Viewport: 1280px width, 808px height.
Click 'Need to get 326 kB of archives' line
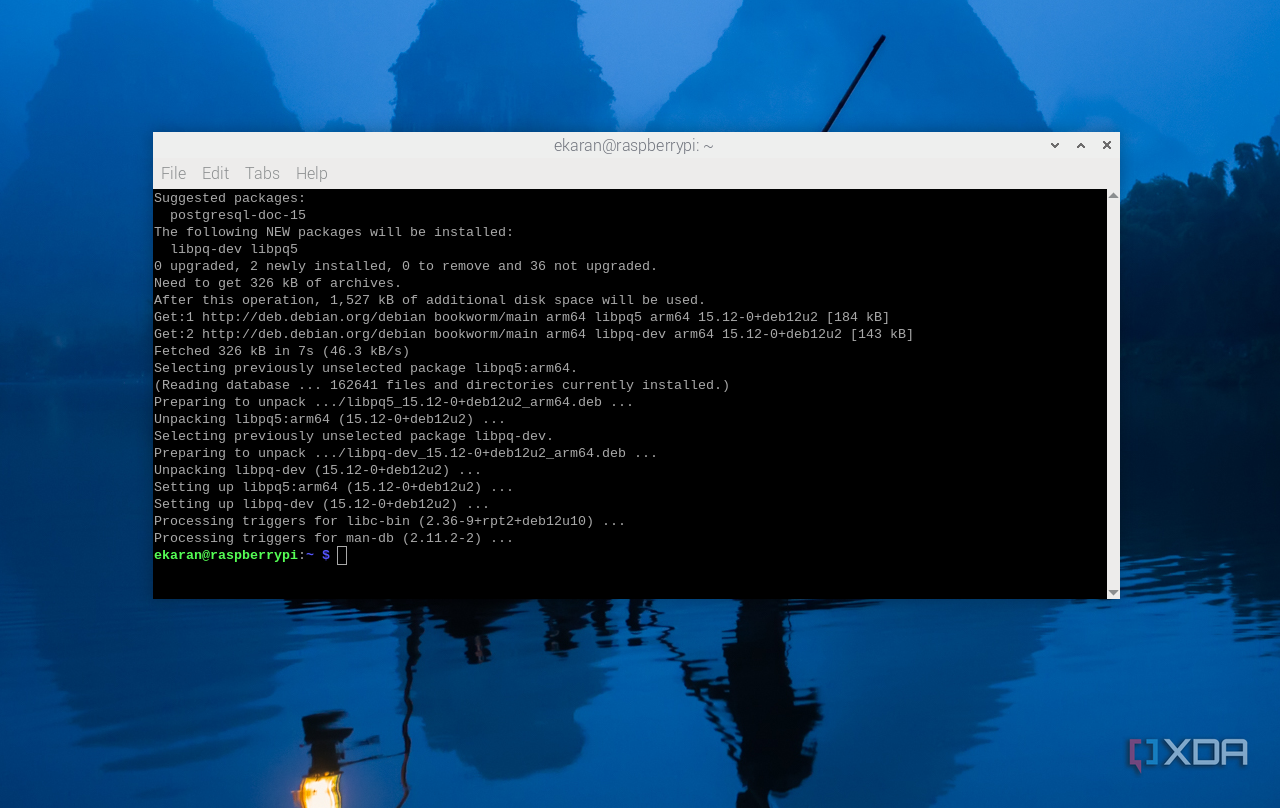(x=278, y=283)
